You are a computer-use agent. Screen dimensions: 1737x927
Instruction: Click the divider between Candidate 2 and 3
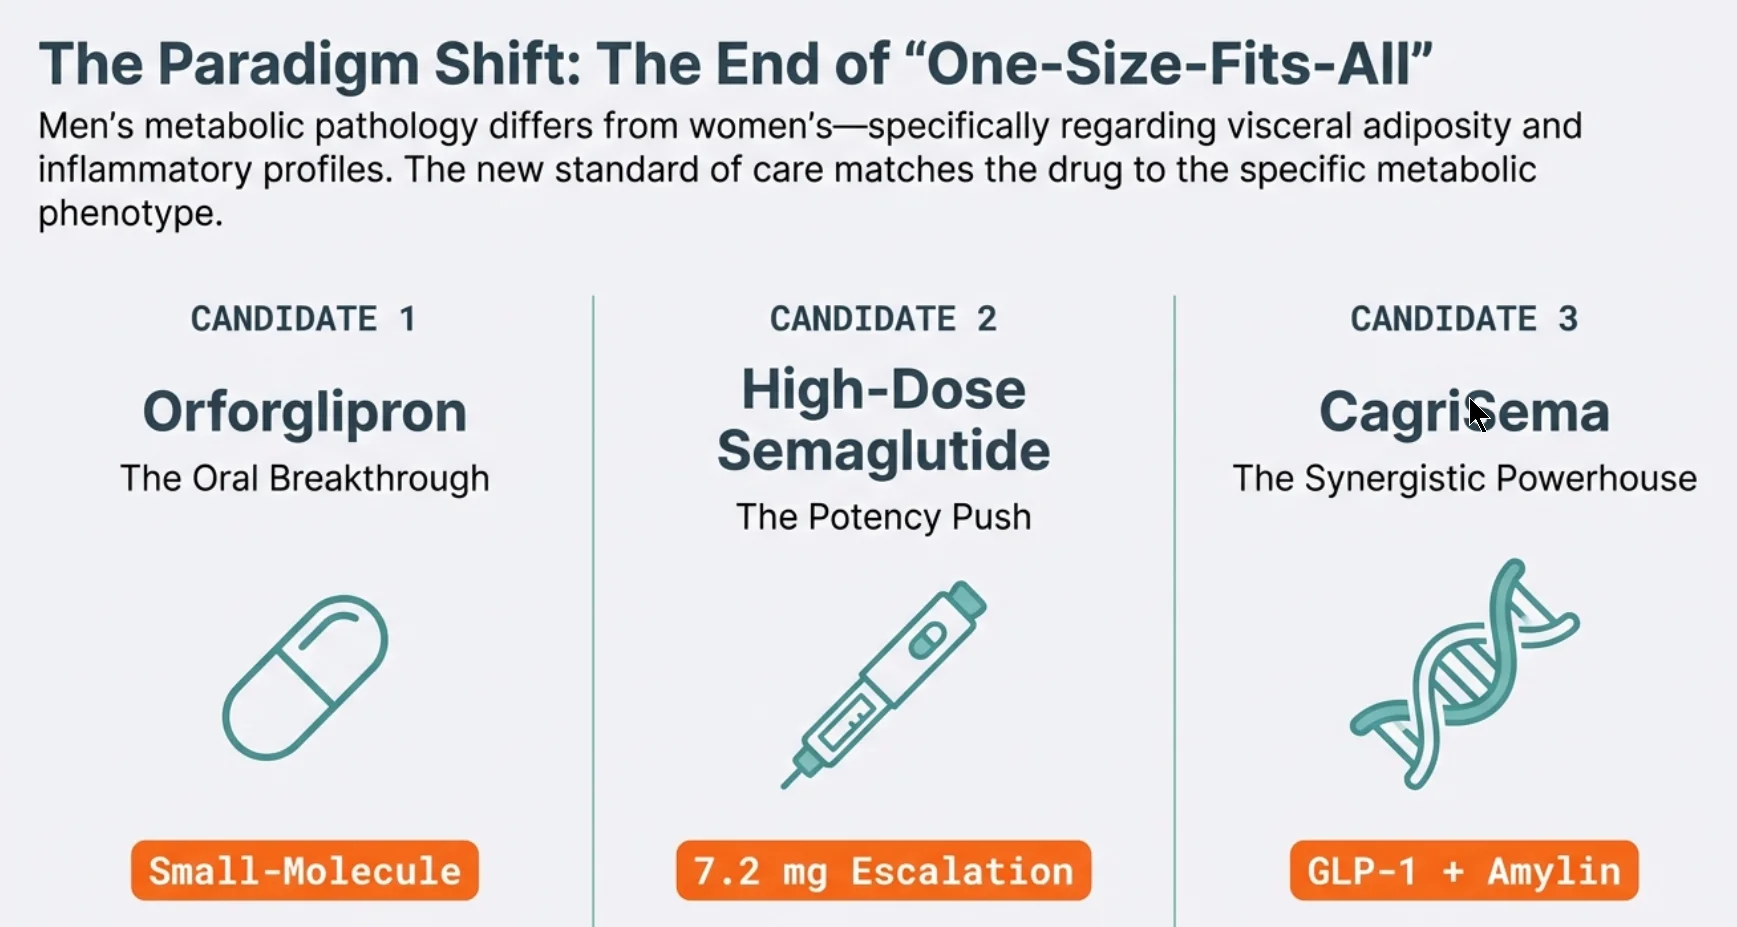point(1174,610)
